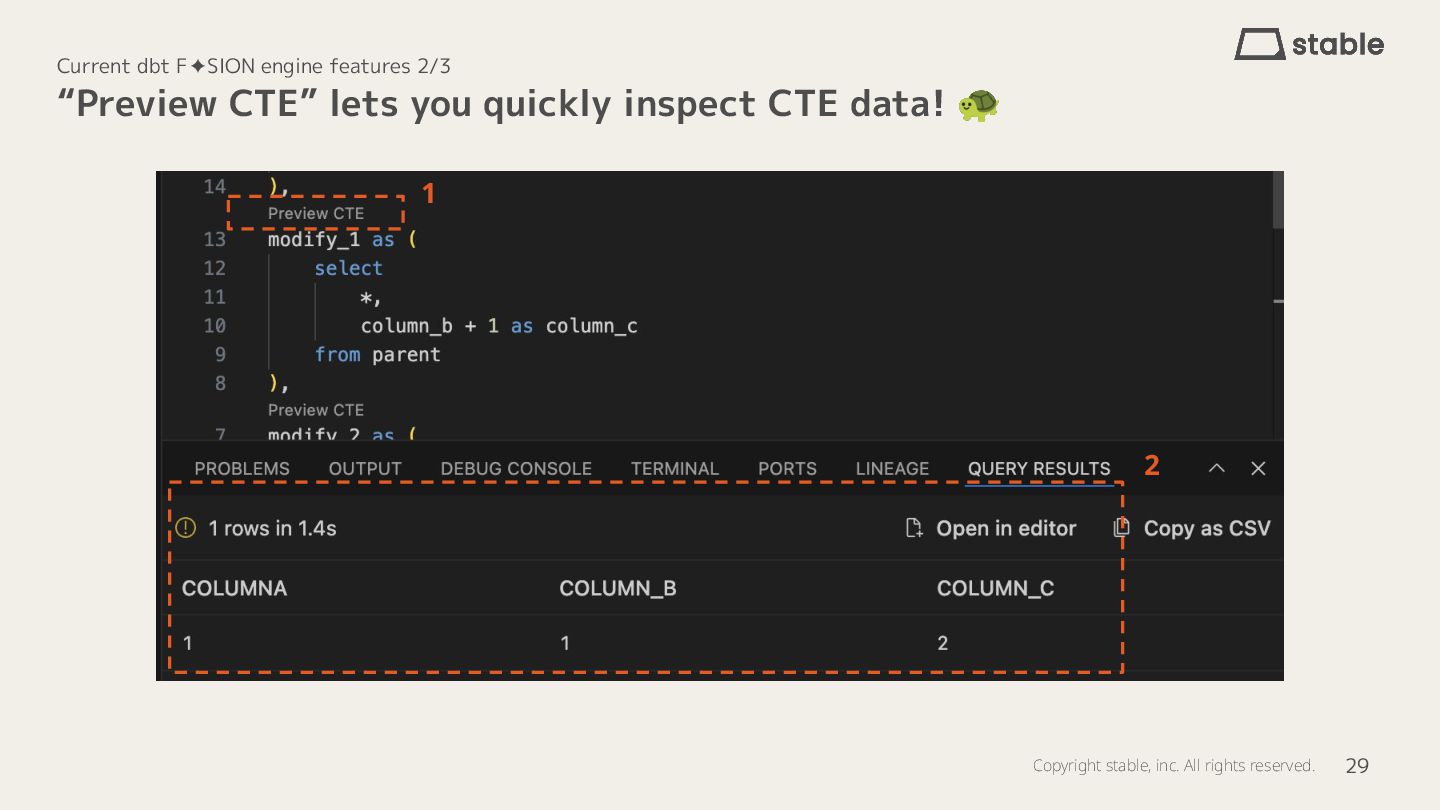1440x810 pixels.
Task: Click the turtle emoji in title
Action: click(978, 104)
